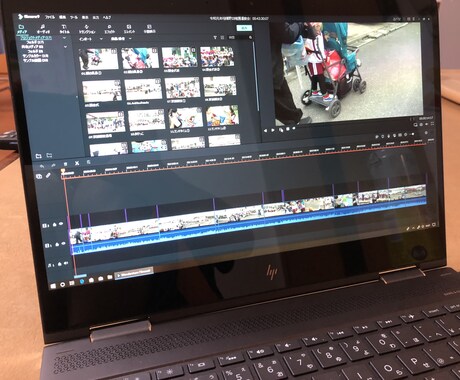Open the Audio tab with music note
460x380 pixels.
43,29
